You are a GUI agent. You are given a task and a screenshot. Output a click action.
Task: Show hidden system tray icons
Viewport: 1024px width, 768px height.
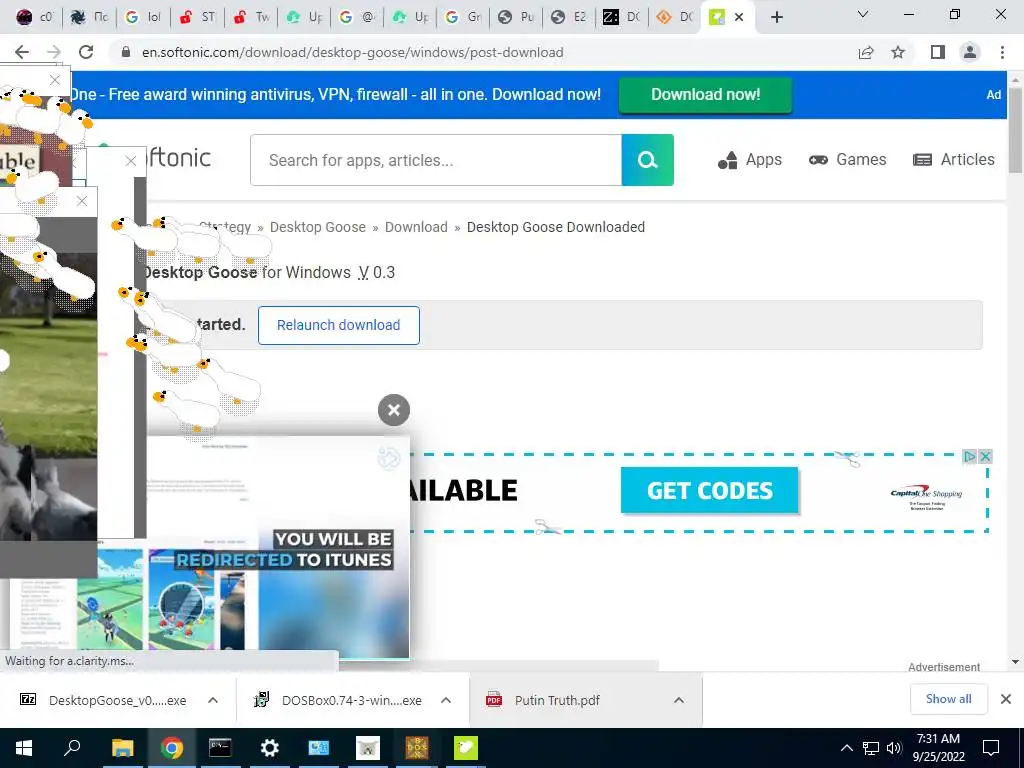pyautogui.click(x=846, y=748)
